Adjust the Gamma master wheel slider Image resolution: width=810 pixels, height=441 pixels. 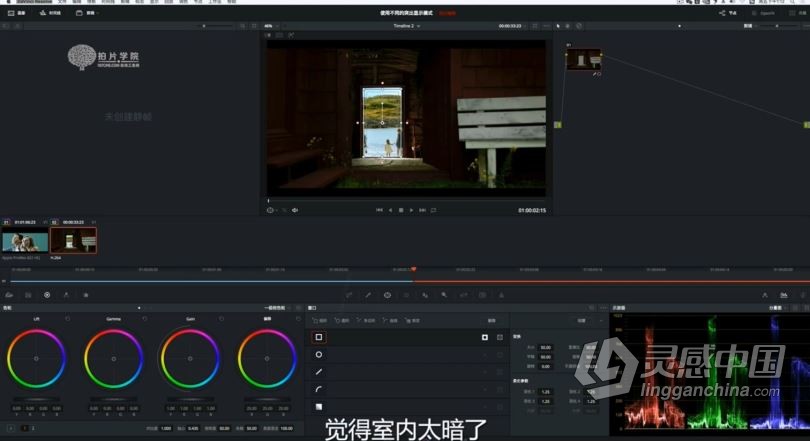114,399
